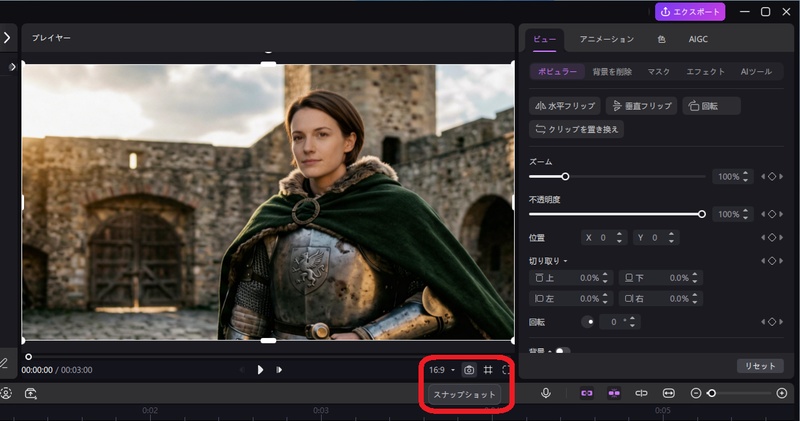Viewport: 800px width, 421px height.
Task: Click the upload clip icon on timeline toolbar
Action: tap(31, 393)
